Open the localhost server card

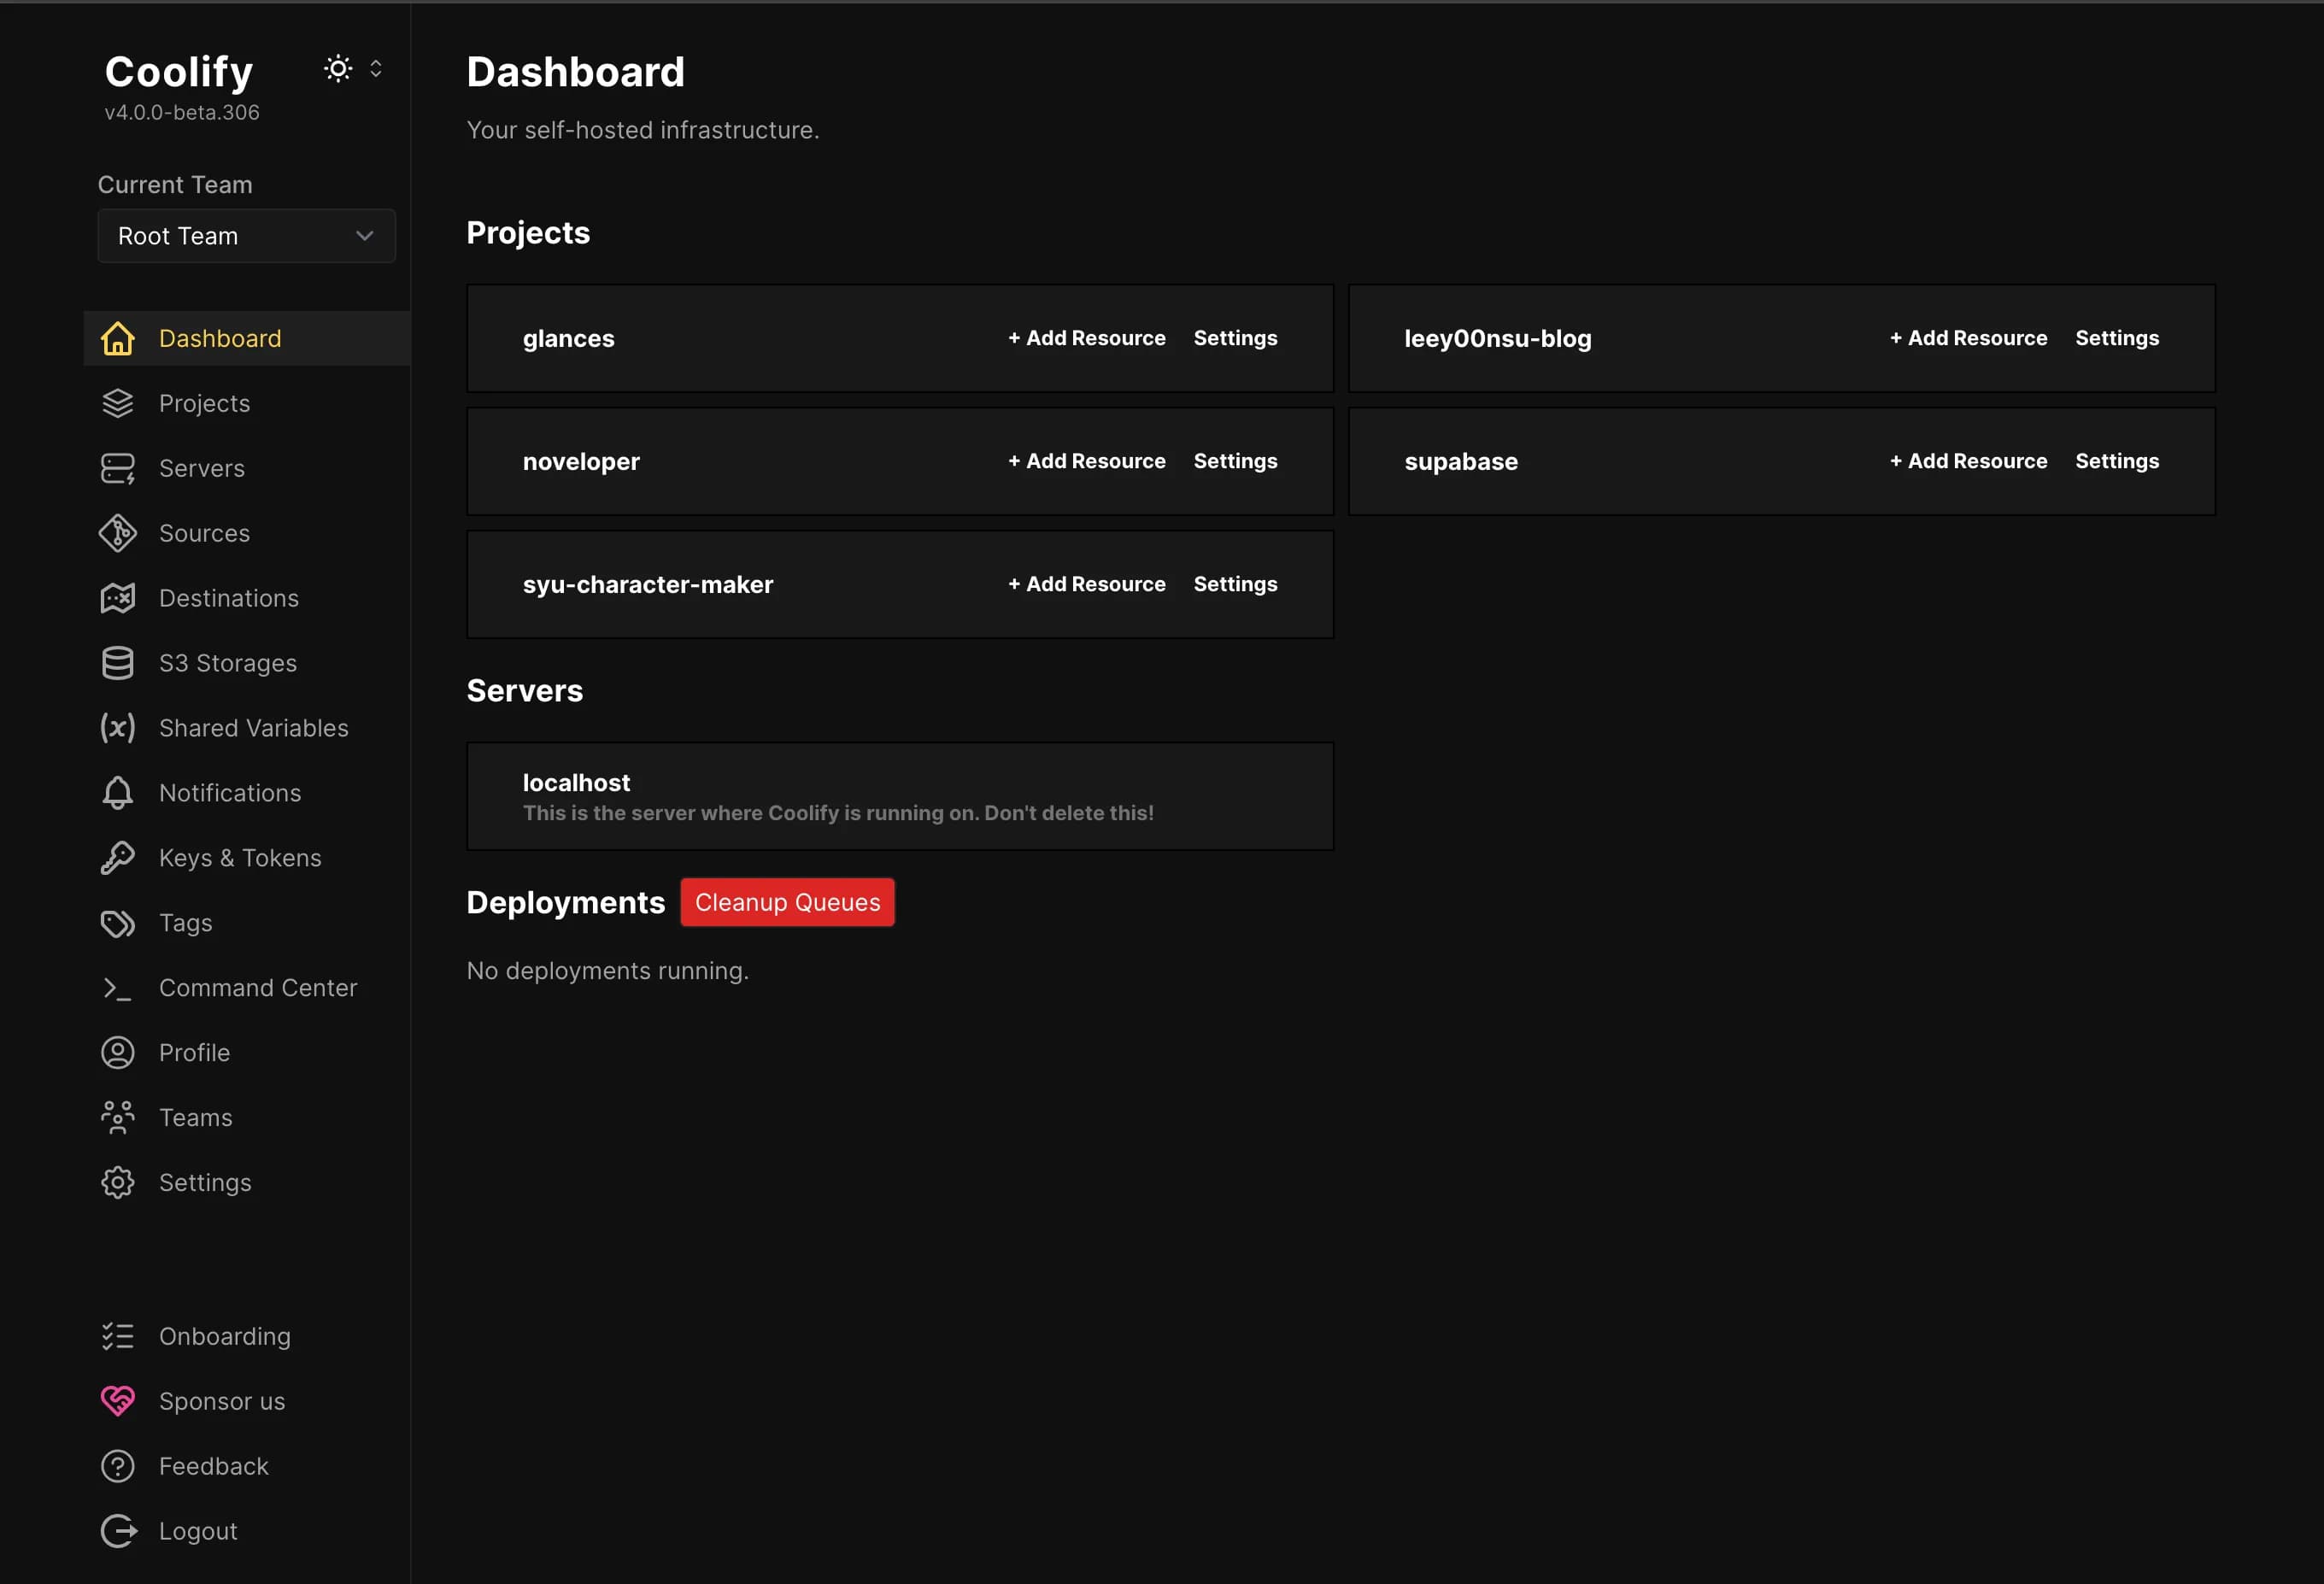point(899,796)
